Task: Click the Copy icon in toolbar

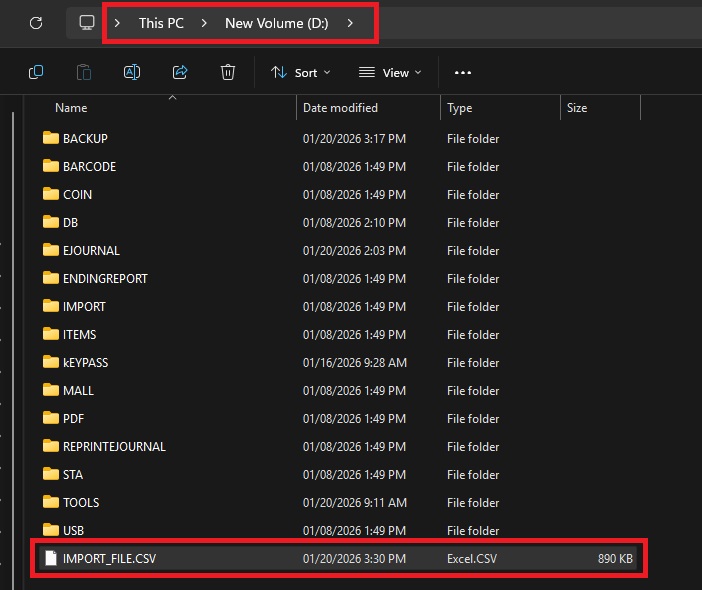Action: [36, 72]
